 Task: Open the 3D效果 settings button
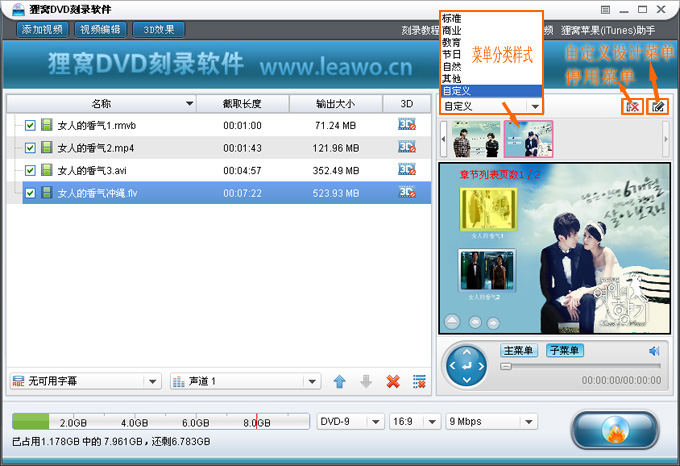[x=159, y=29]
